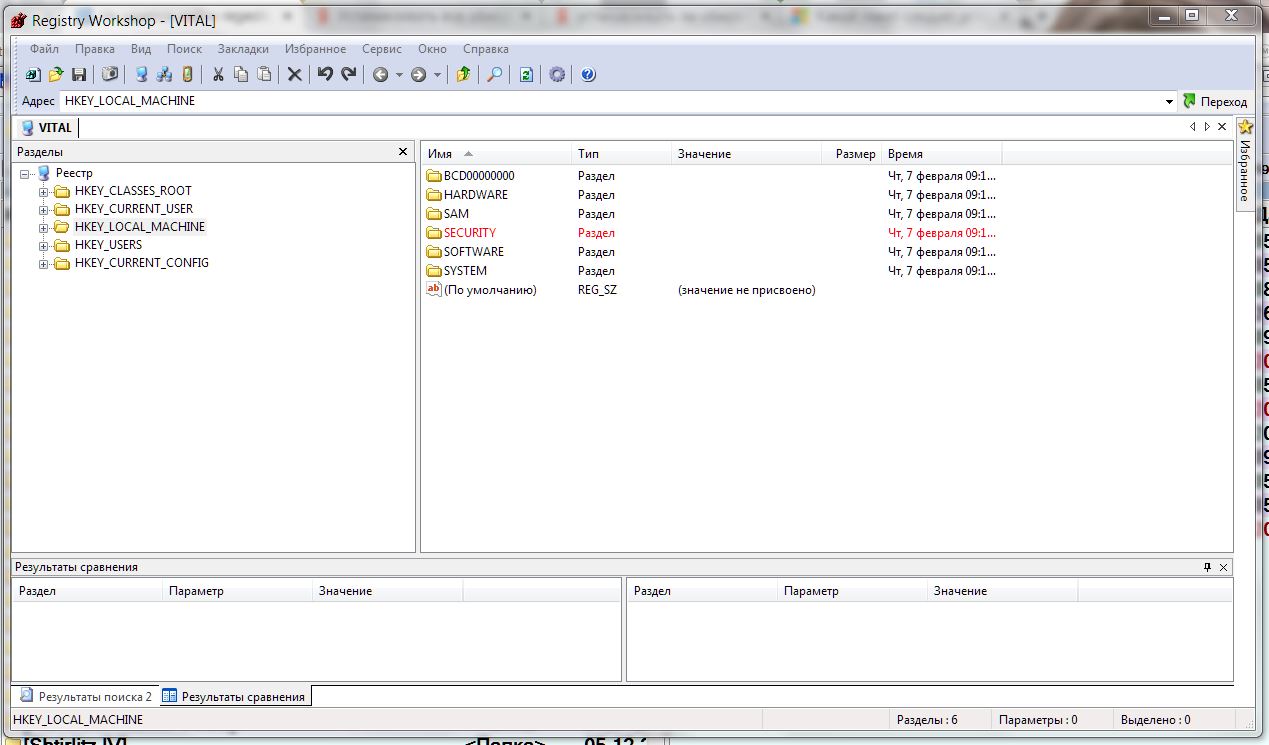This screenshot has height=745, width=1269.
Task: Select the SAM key row
Action: pyautogui.click(x=712, y=214)
